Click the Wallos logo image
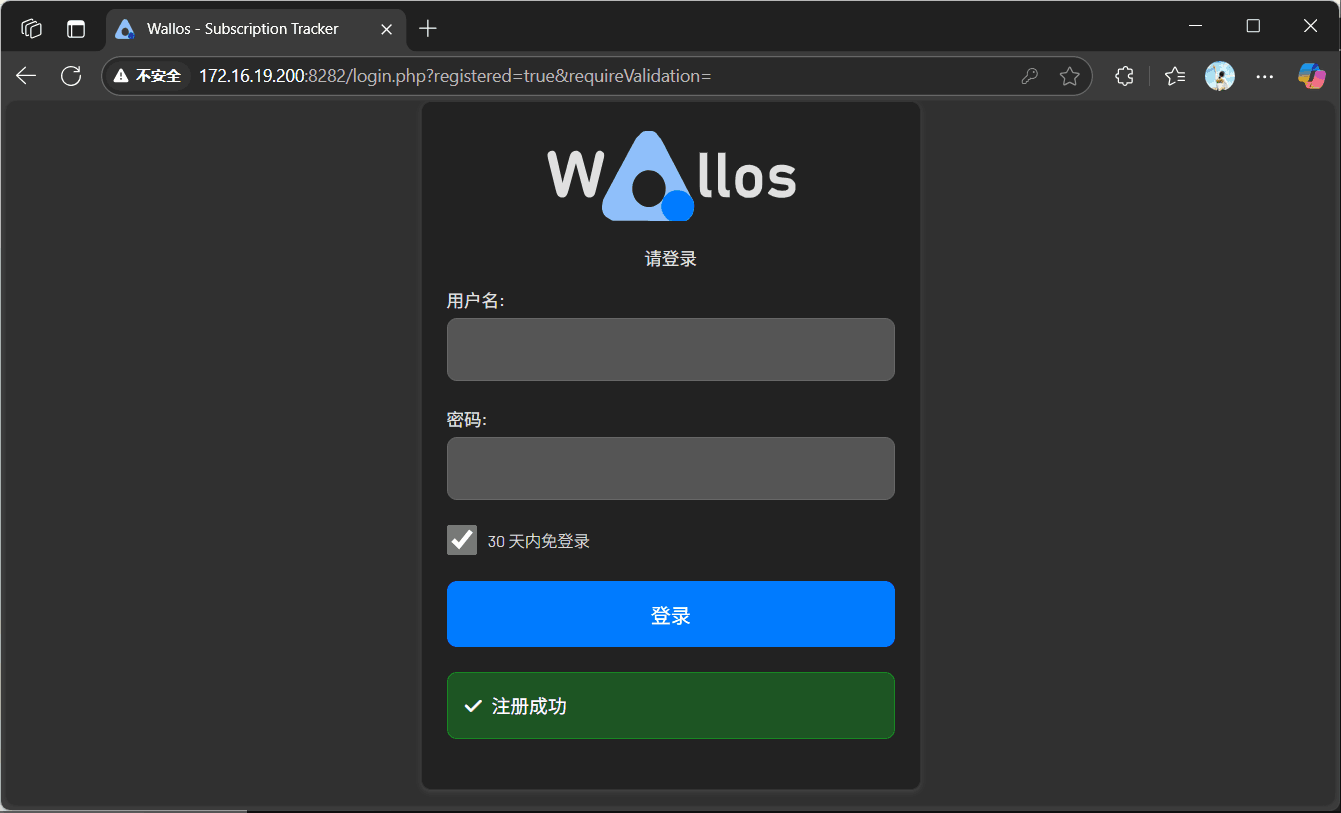The height and width of the screenshot is (813, 1341). point(671,176)
